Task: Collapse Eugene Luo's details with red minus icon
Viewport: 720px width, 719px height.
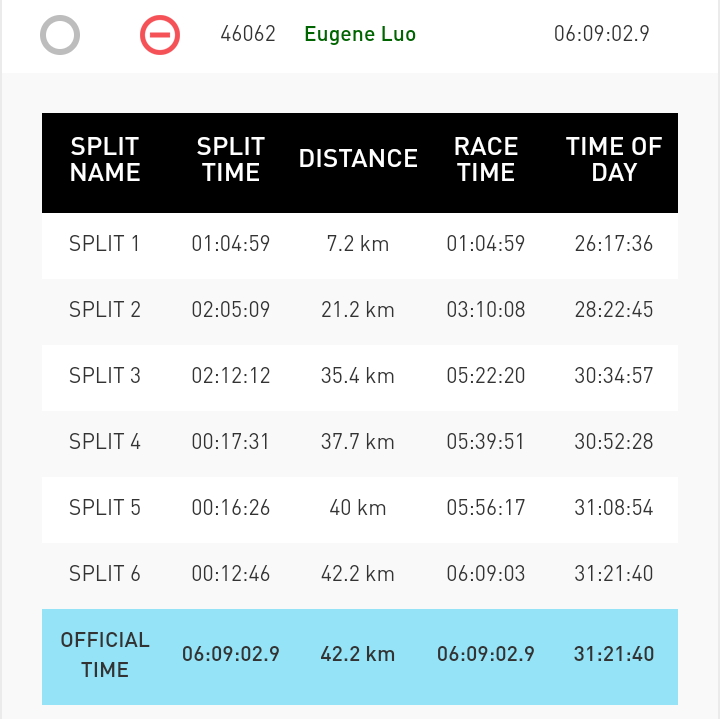Action: pyautogui.click(x=160, y=35)
